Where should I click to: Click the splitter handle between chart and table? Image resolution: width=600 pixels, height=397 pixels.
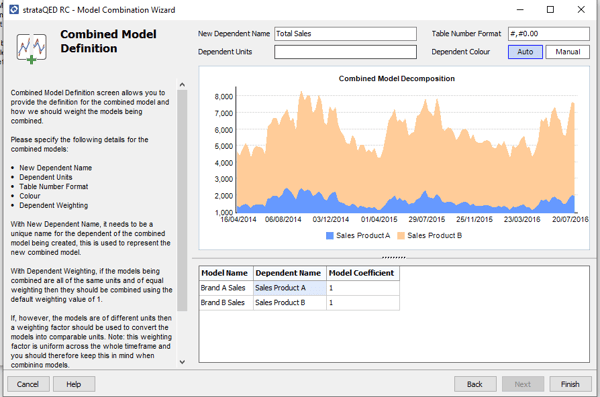(x=393, y=258)
